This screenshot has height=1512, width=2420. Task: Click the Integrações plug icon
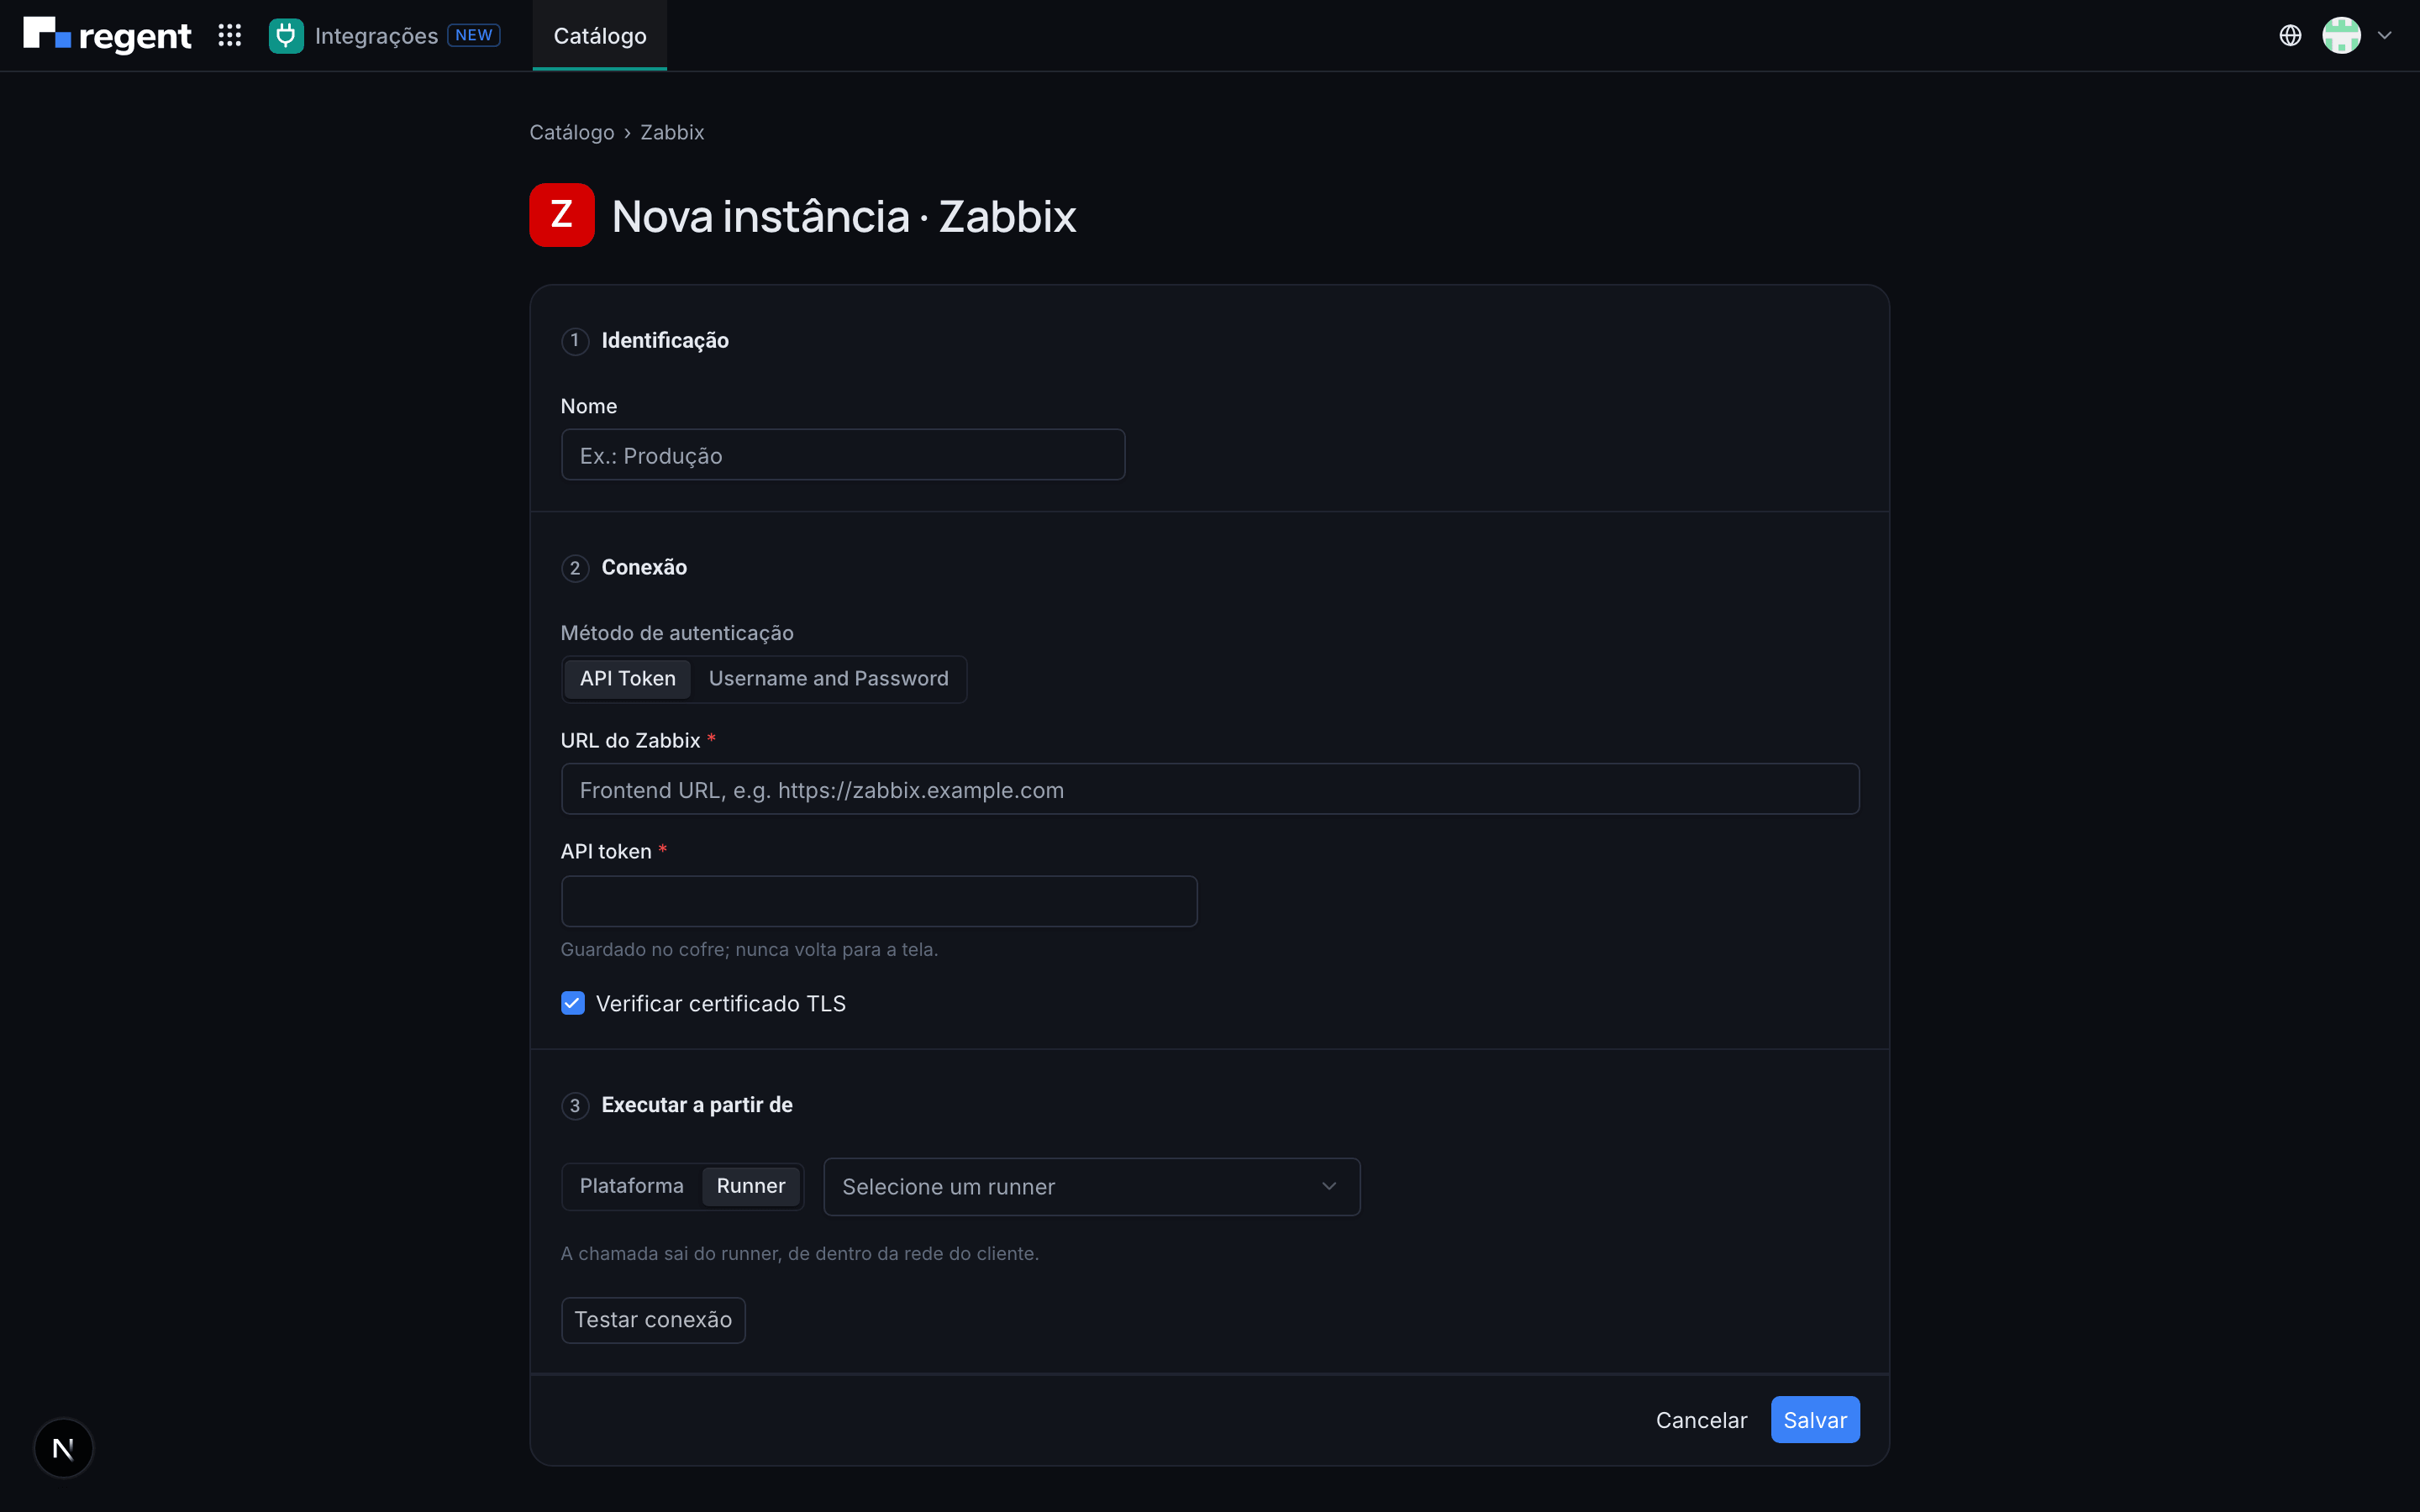(286, 35)
